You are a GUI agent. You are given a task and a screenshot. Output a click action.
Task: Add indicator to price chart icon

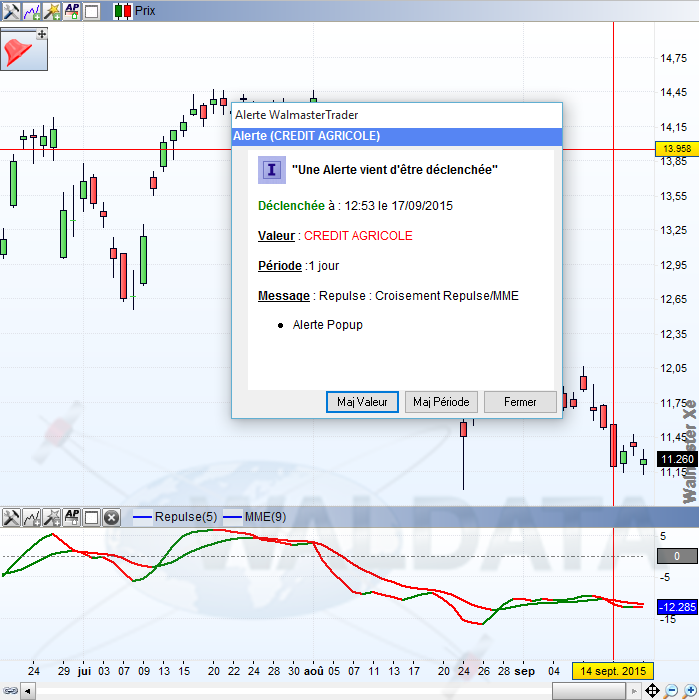tap(31, 11)
